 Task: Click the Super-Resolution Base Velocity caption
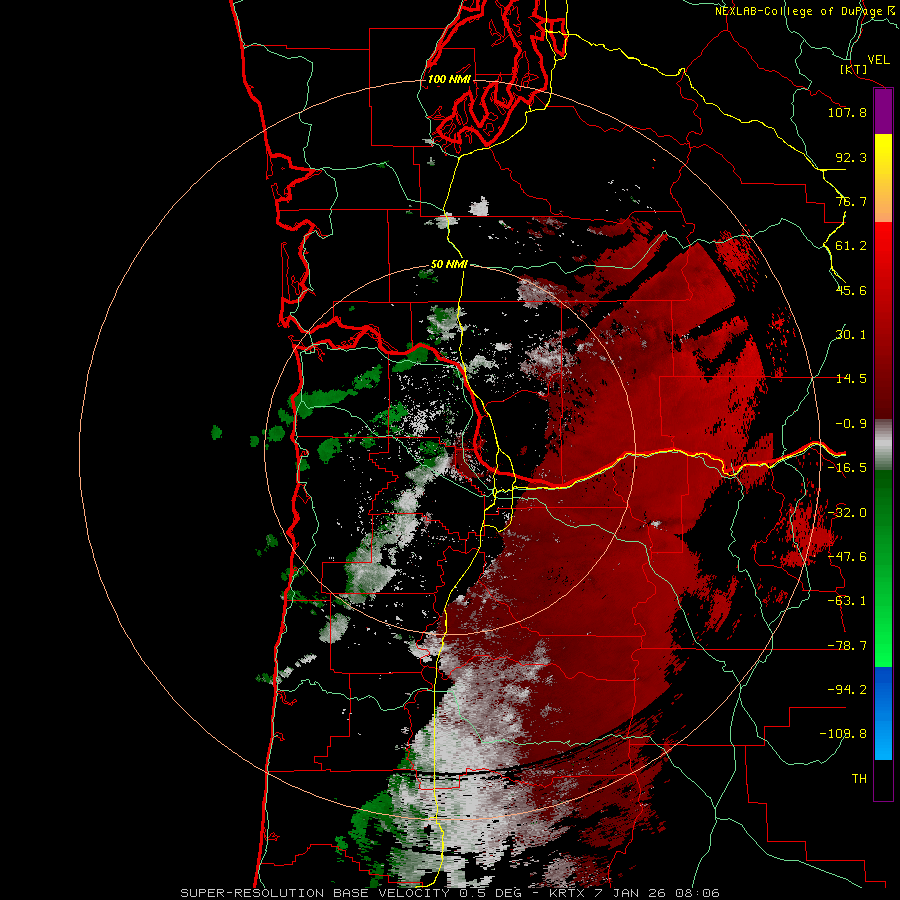coord(450,893)
